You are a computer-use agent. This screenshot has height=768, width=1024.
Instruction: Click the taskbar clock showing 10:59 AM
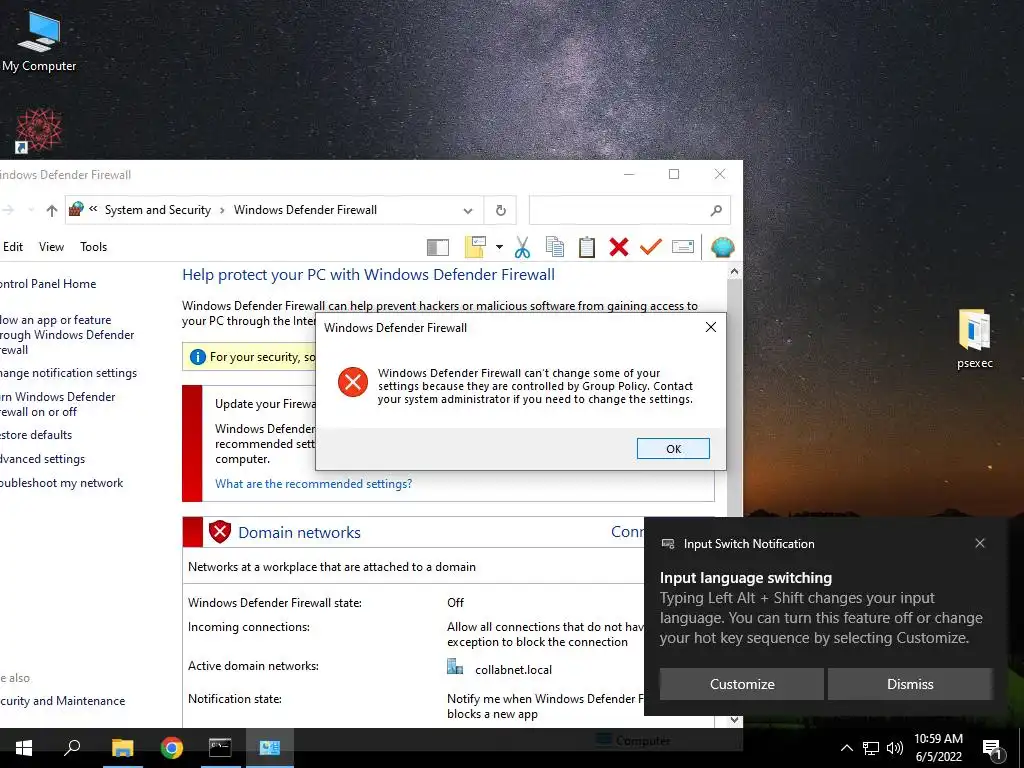(x=938, y=748)
